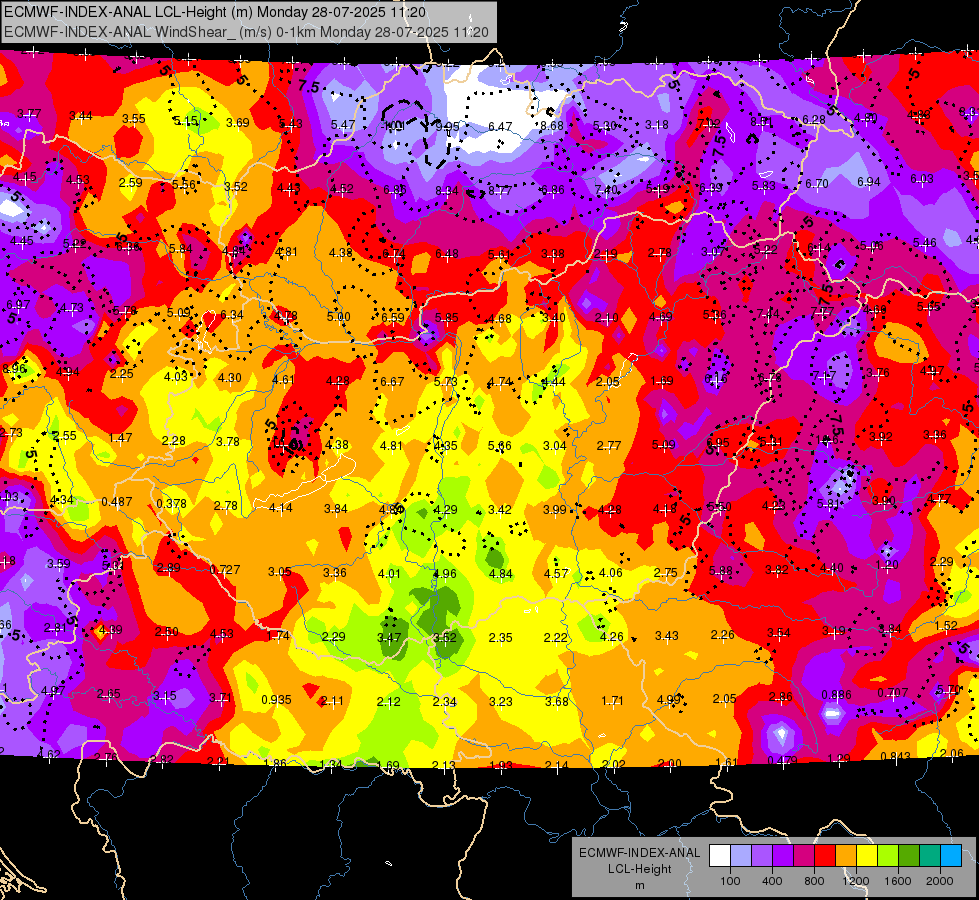Viewport: 979px width, 900px height.
Task: Click the wind shear value 4.26
Action: pos(611,636)
